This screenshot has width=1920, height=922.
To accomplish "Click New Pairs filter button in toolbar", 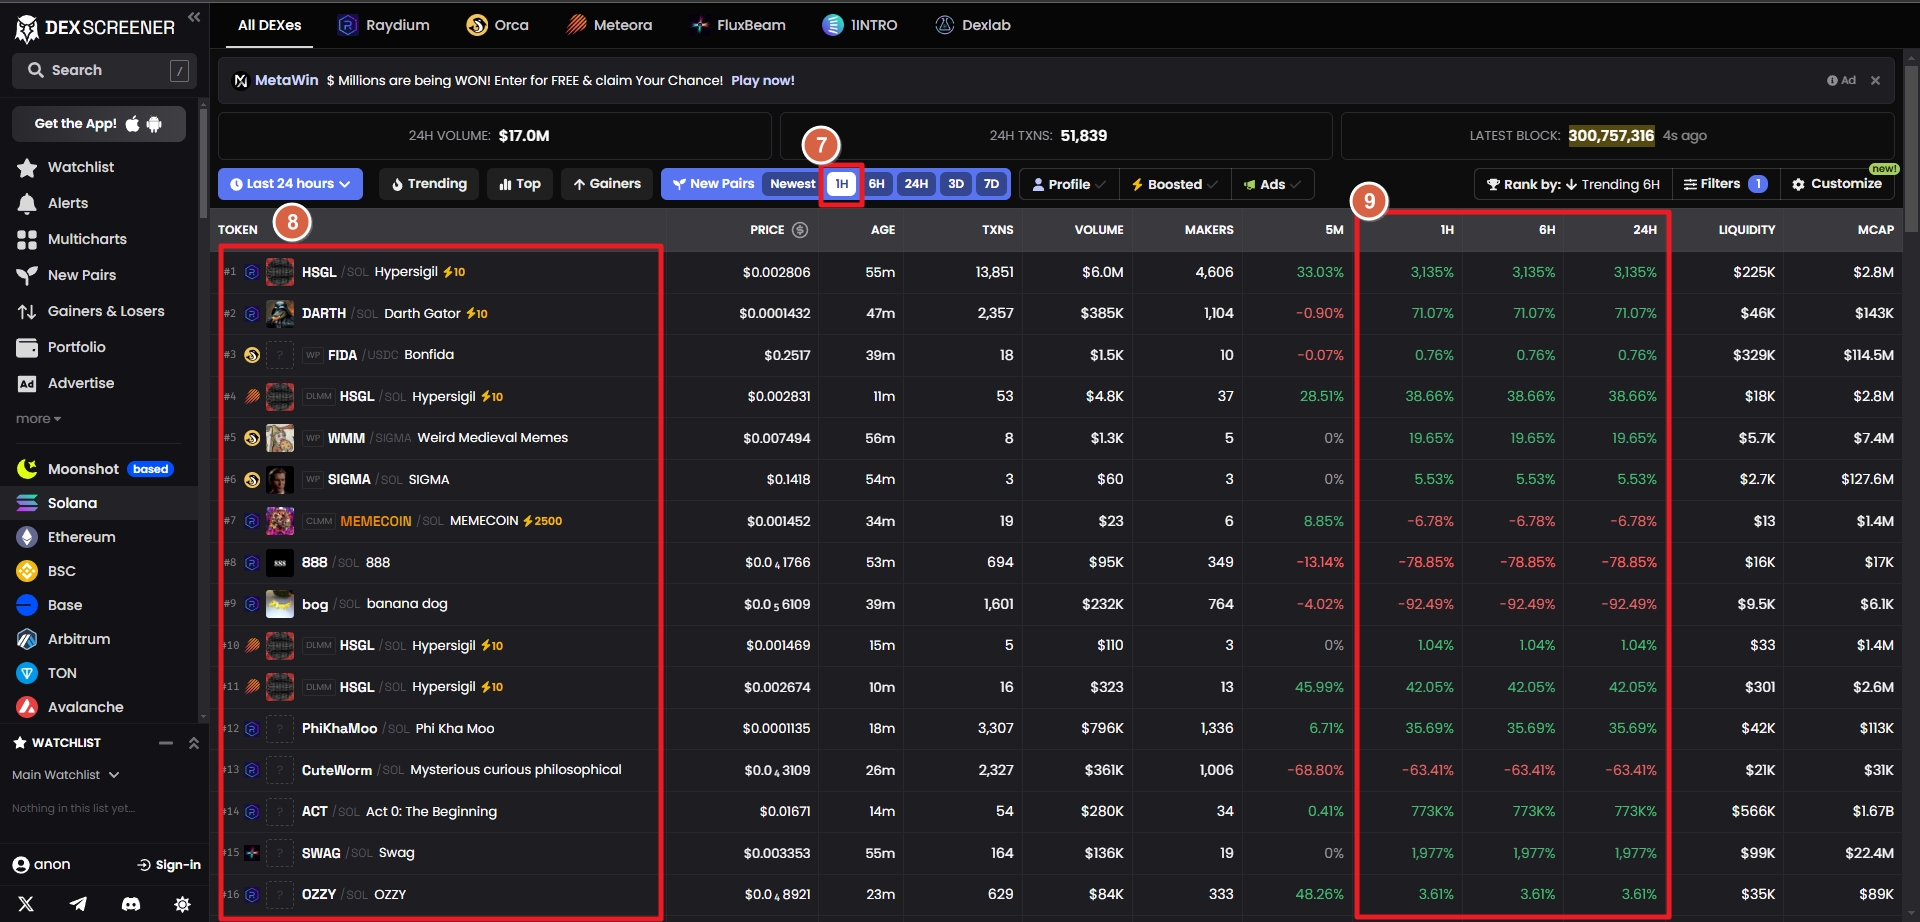I will point(713,184).
